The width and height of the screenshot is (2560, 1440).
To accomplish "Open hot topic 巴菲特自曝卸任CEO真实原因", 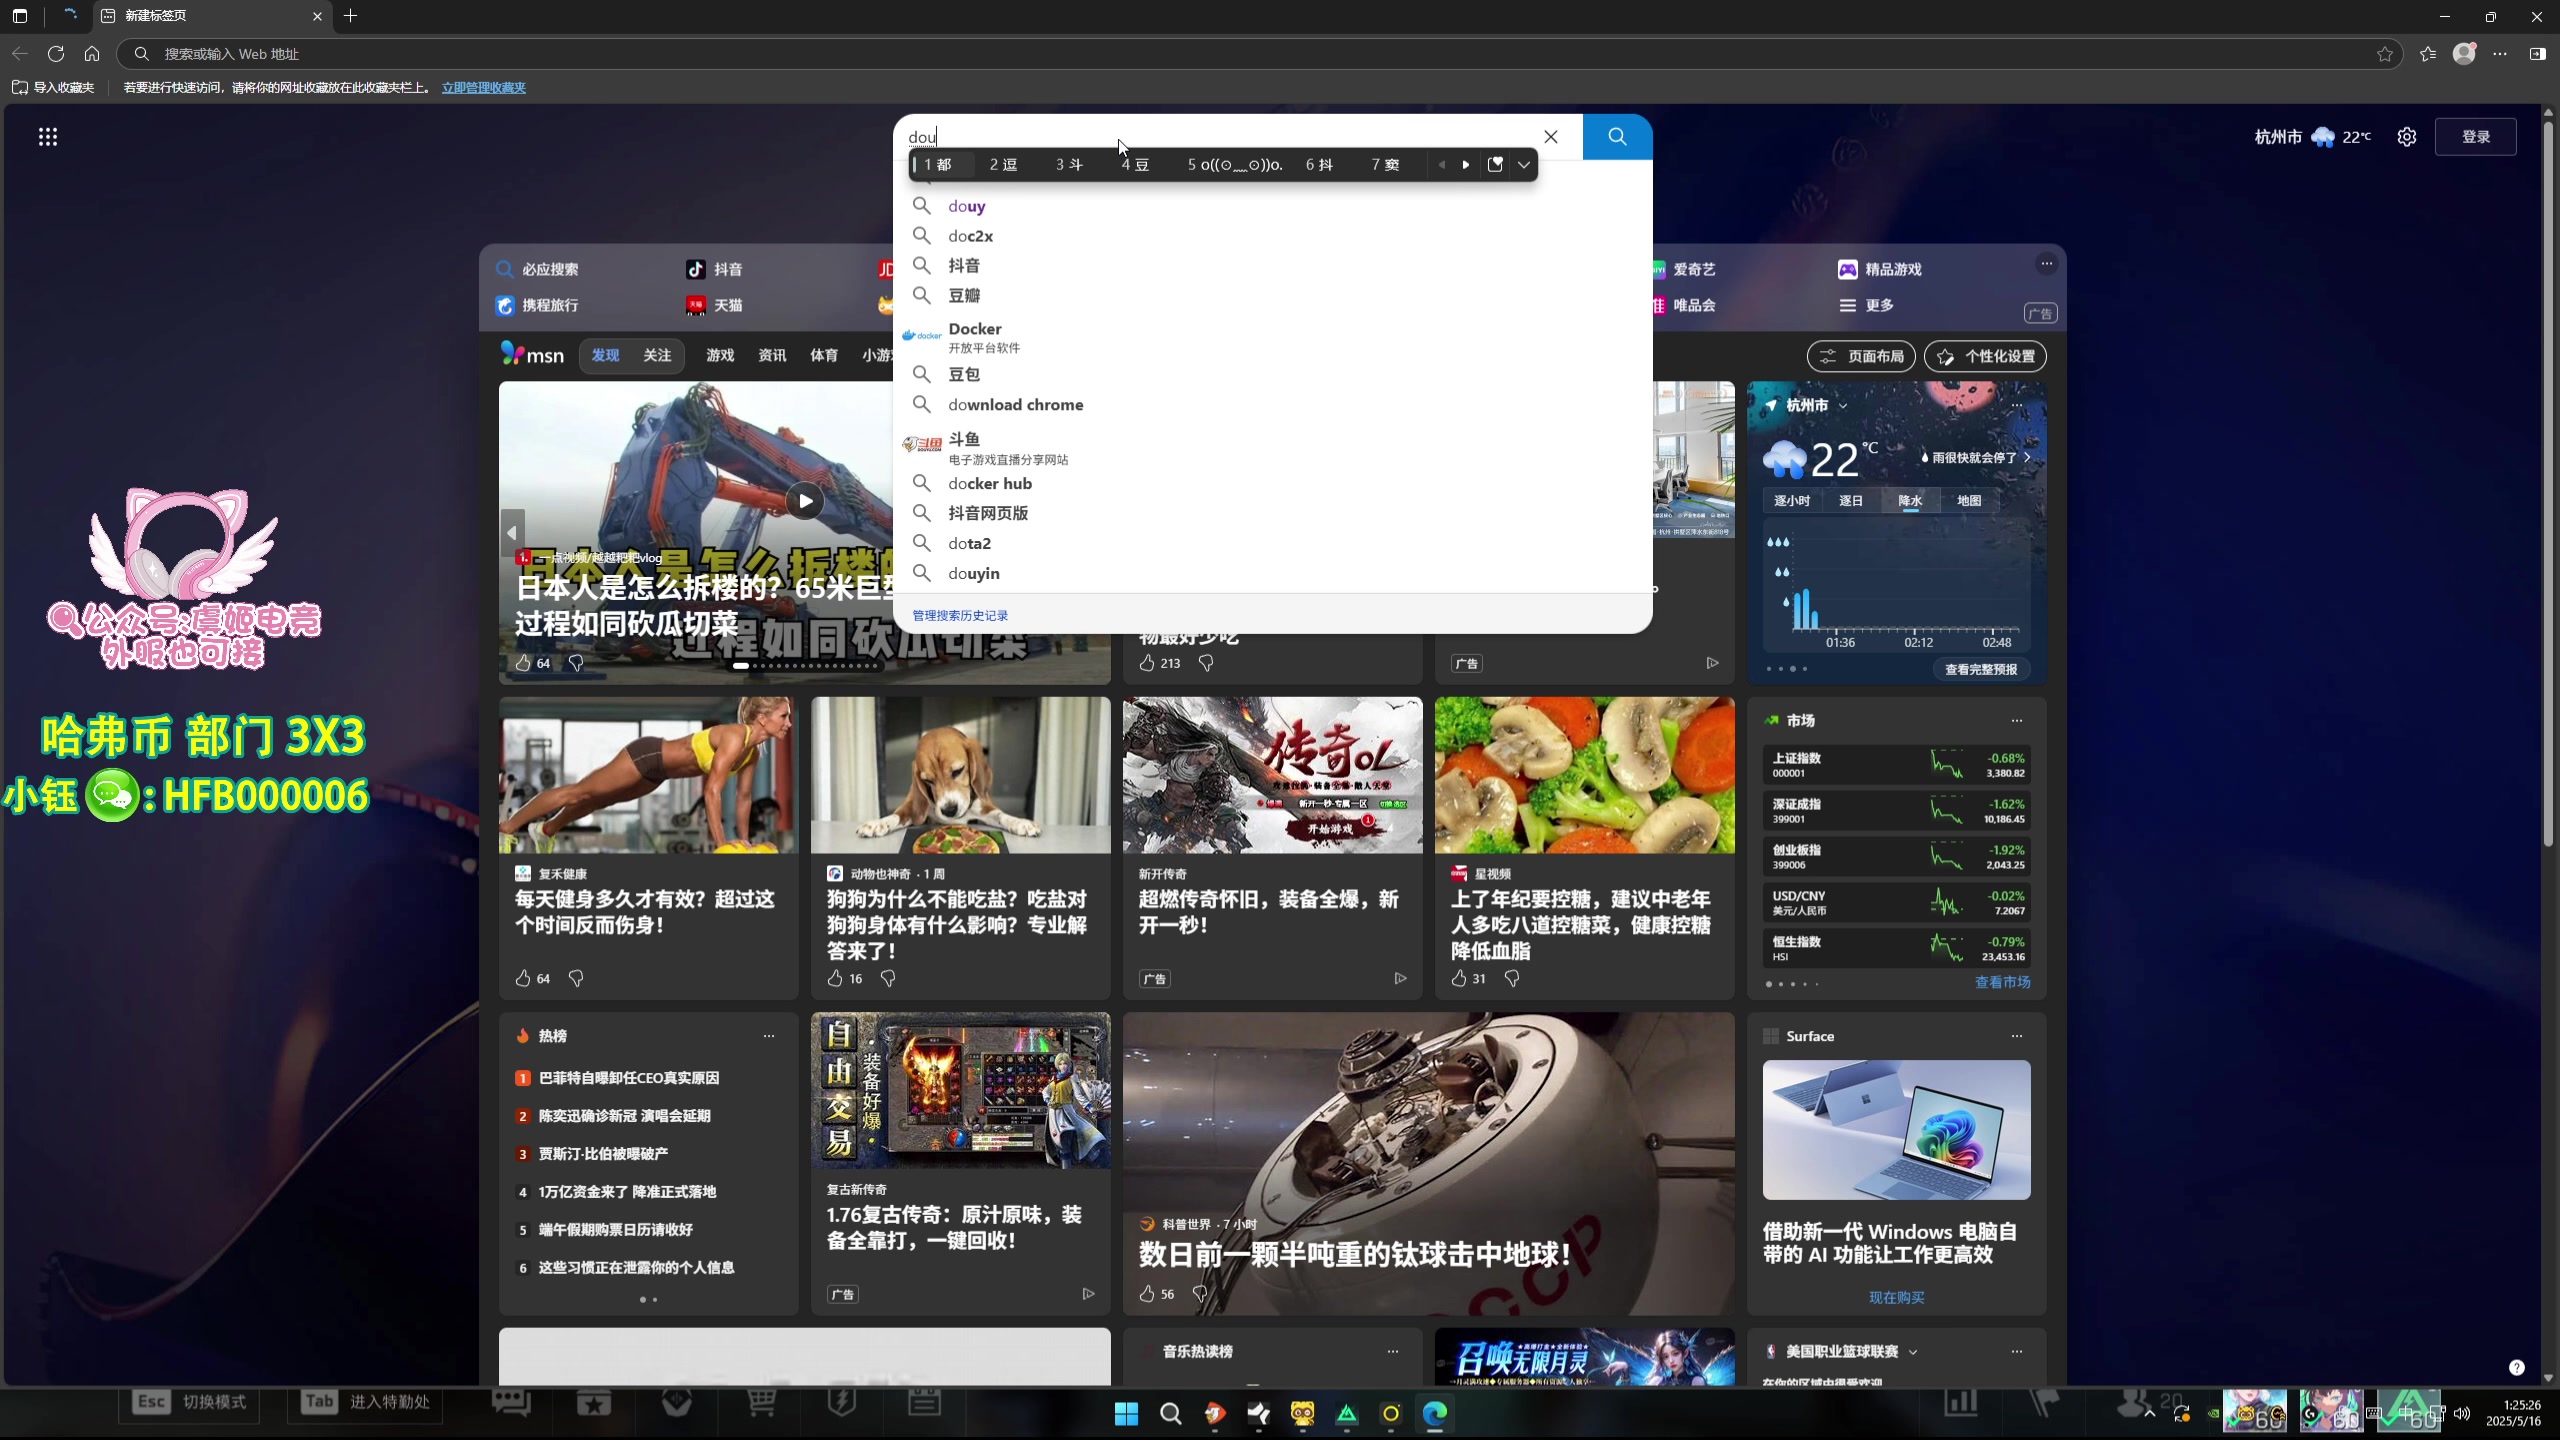I will [629, 1078].
